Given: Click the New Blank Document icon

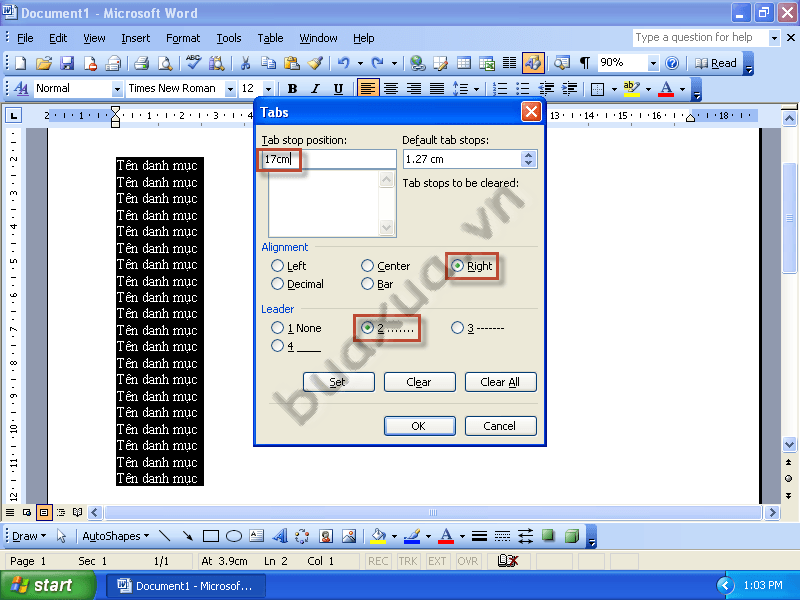Looking at the screenshot, I should pos(20,63).
